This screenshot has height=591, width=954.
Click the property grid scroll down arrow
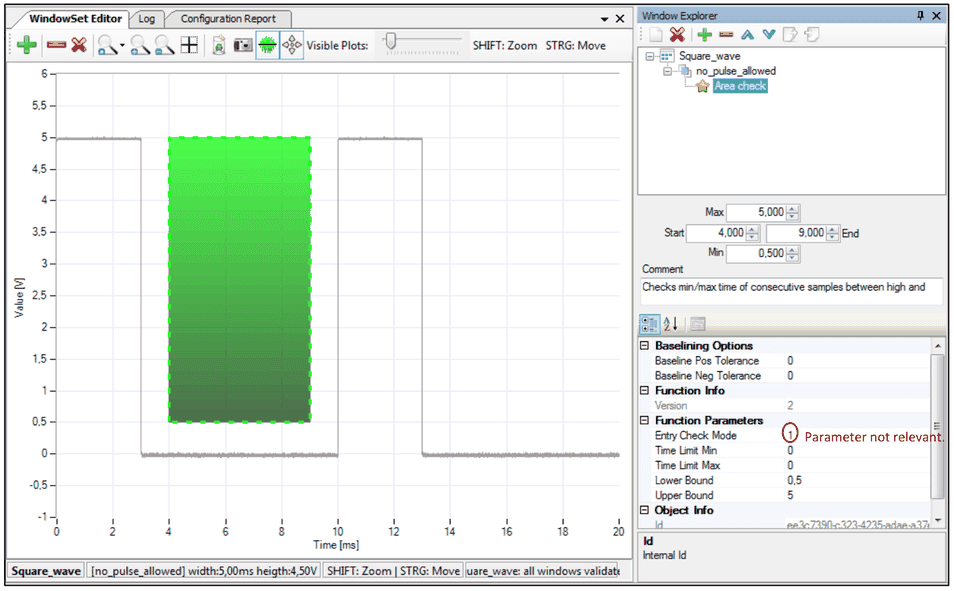938,520
